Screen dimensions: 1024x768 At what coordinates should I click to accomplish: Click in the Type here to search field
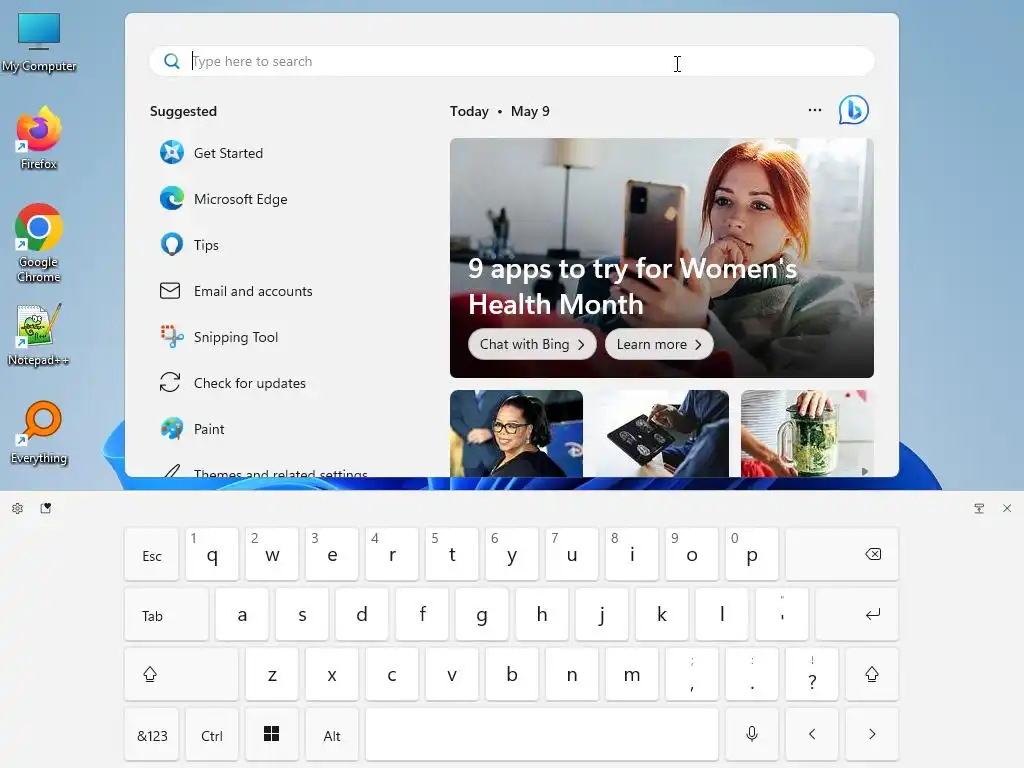point(512,61)
